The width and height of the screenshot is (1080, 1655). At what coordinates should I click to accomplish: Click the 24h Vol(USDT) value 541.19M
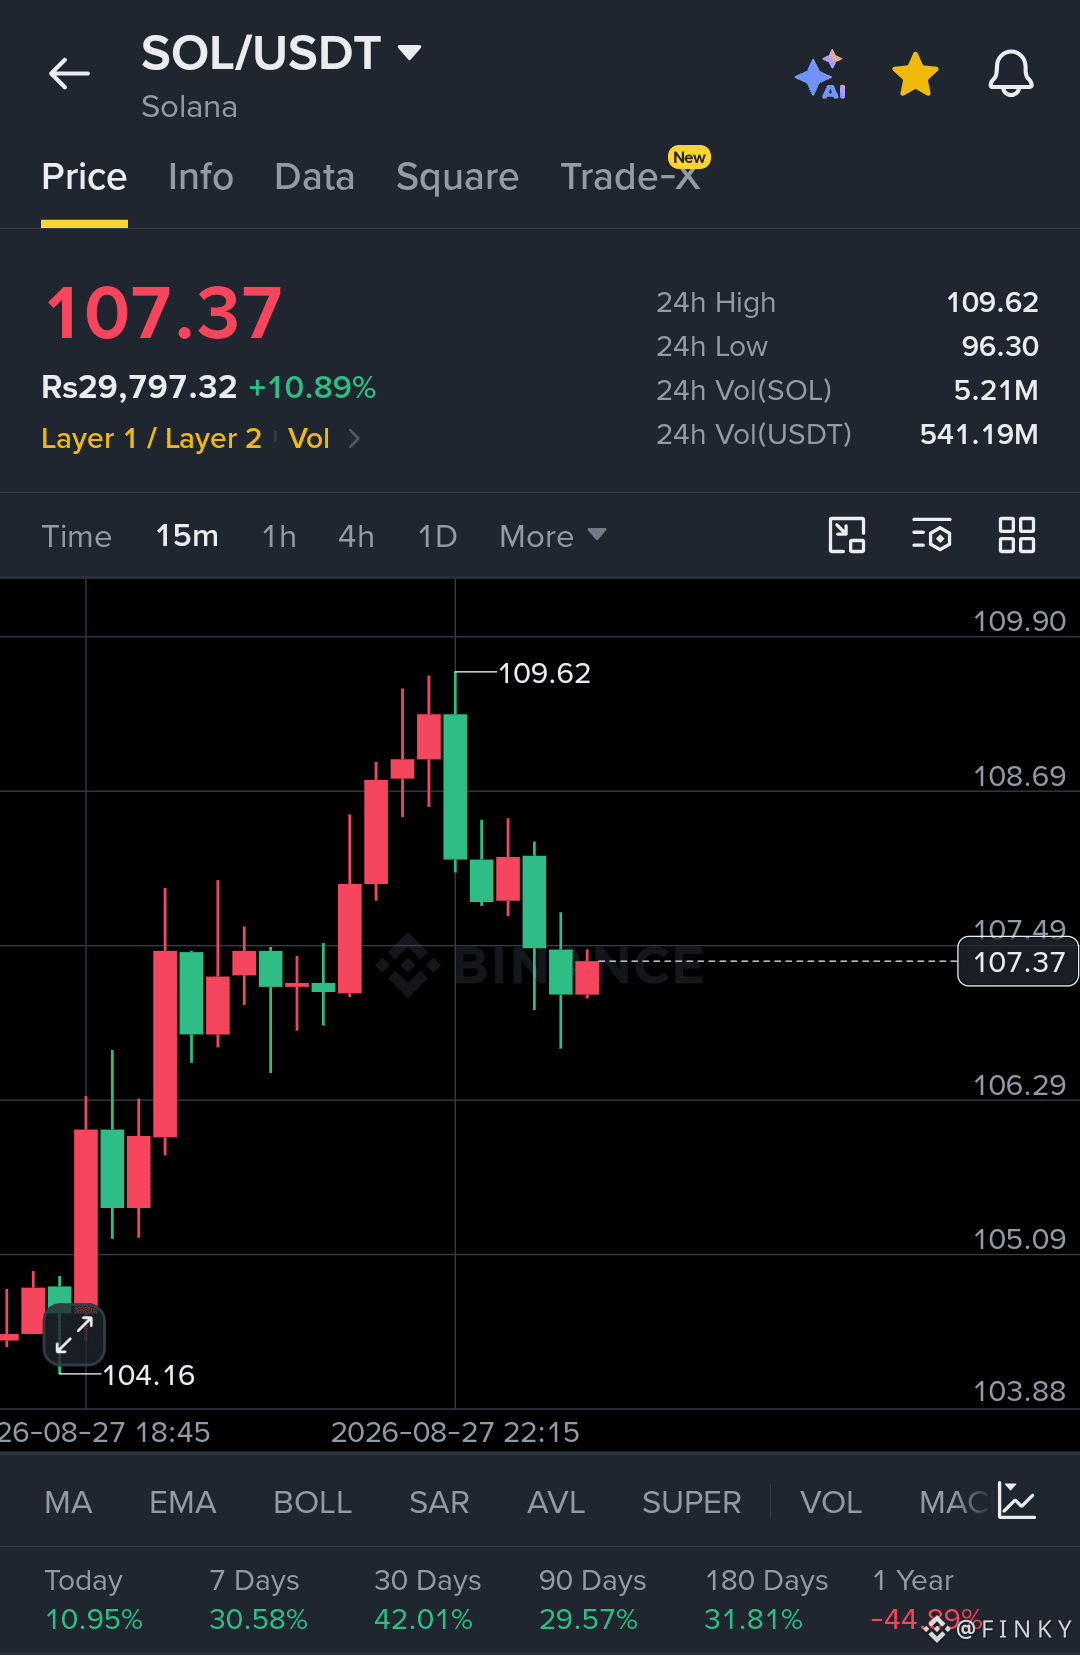(979, 434)
